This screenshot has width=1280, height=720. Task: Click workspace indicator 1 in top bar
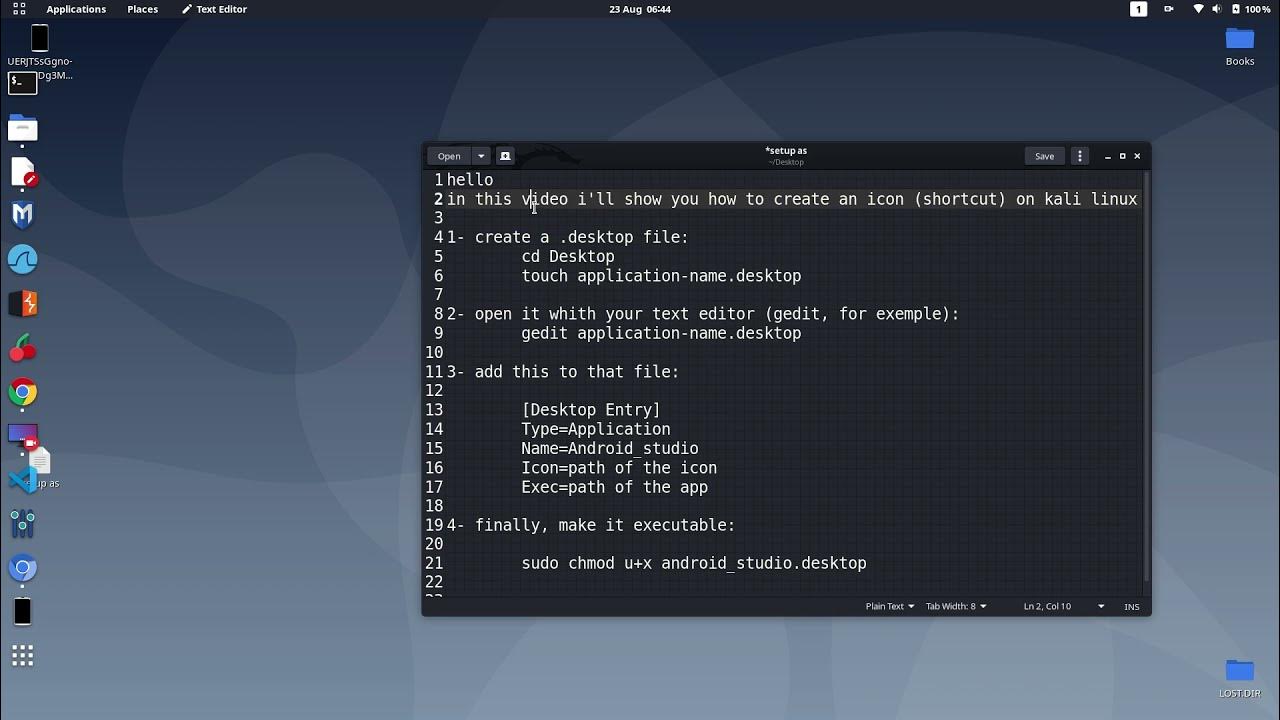tap(1139, 9)
